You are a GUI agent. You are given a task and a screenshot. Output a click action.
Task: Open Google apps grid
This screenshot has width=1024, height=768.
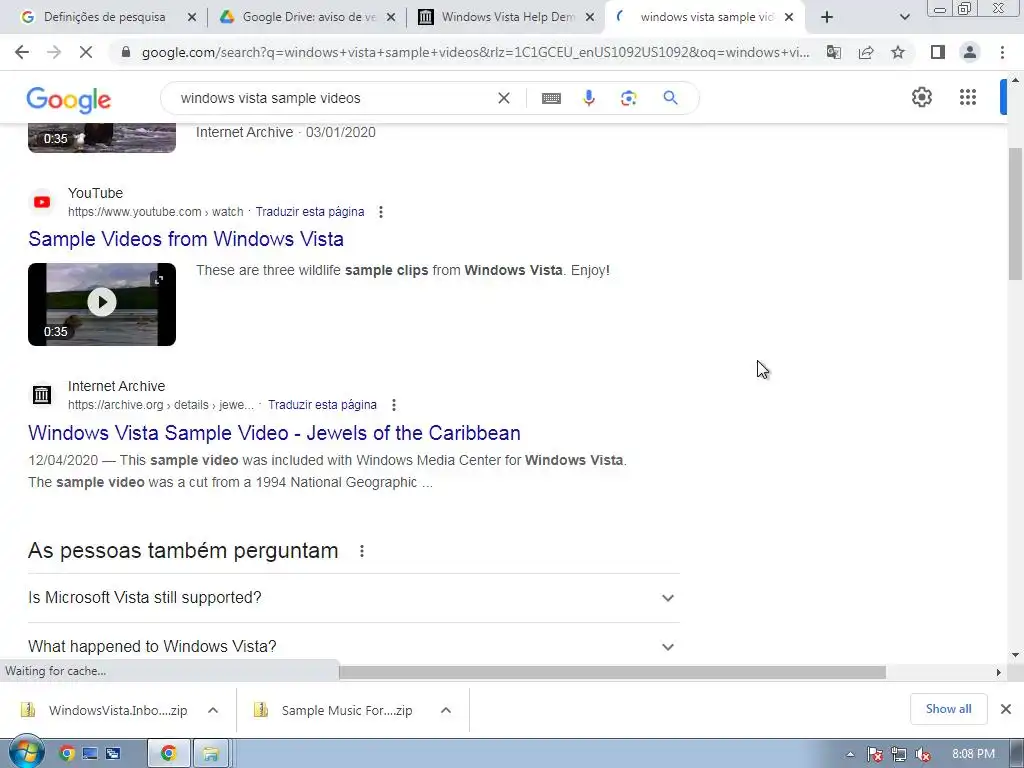pyautogui.click(x=968, y=97)
